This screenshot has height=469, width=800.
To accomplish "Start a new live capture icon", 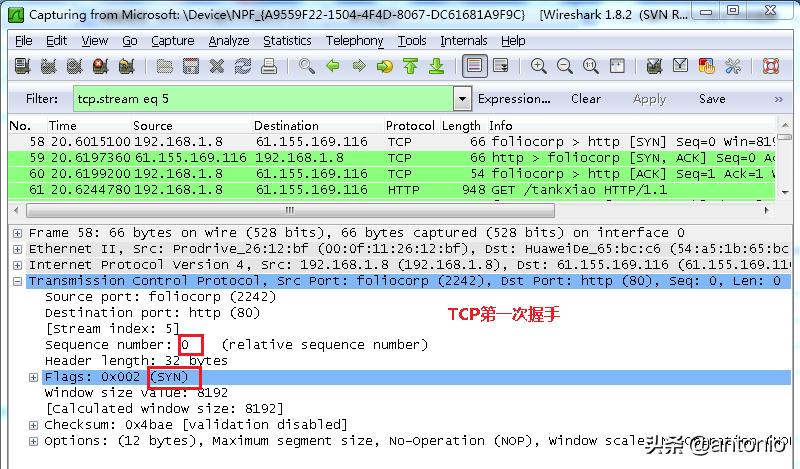I will tap(74, 66).
